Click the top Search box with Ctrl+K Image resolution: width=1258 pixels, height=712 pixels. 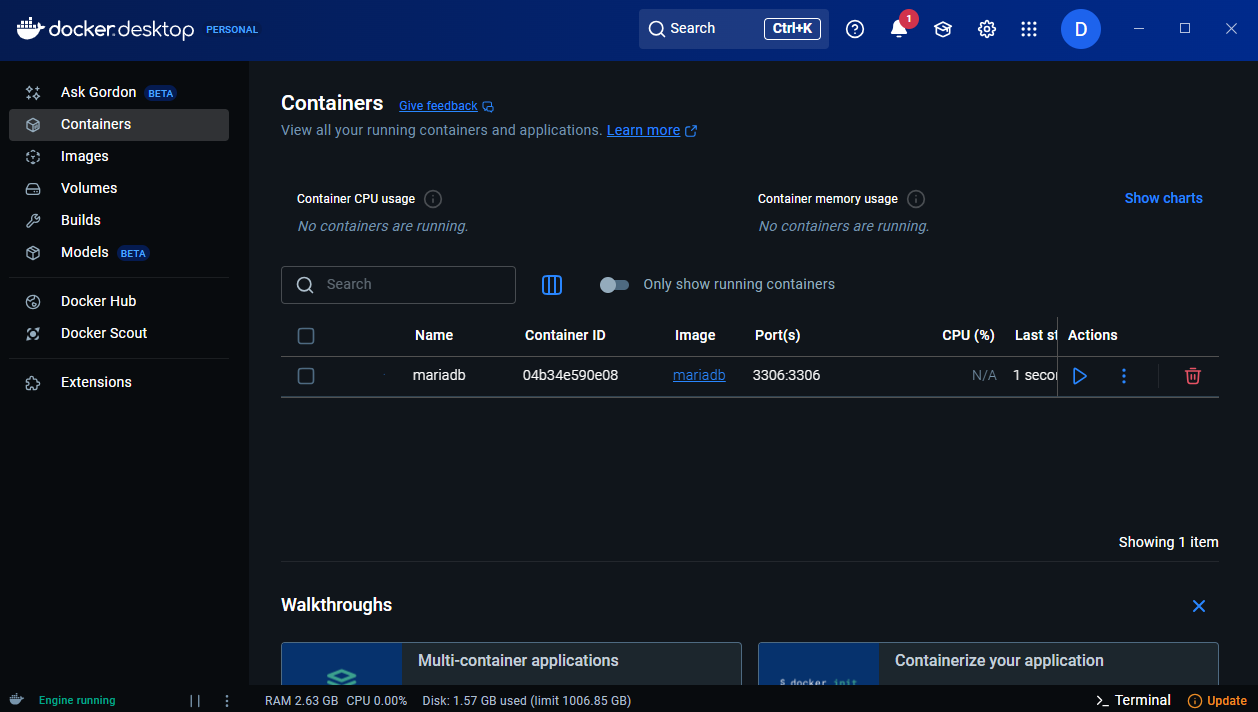[x=734, y=29]
